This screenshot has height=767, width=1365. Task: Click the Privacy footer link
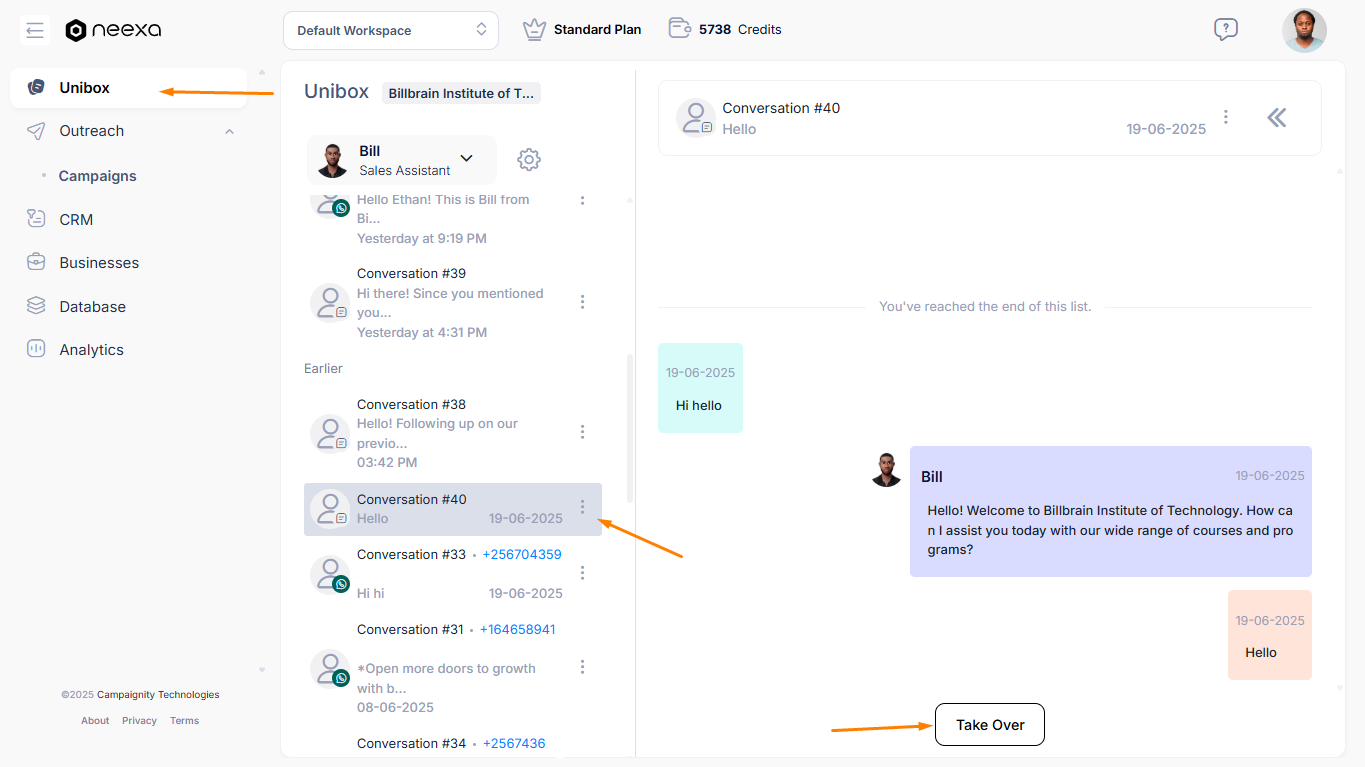(x=139, y=721)
